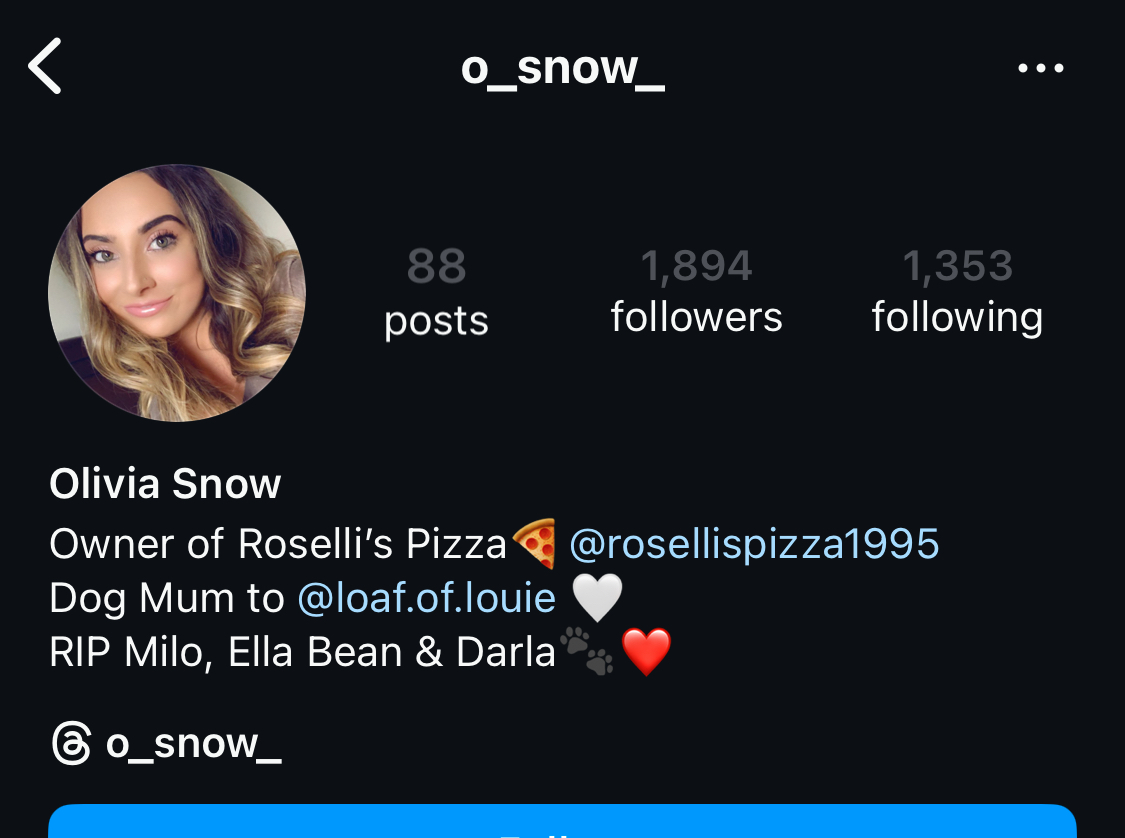This screenshot has height=838, width=1125.
Task: Tap the "Dog Mum to" bio text
Action: (167, 598)
